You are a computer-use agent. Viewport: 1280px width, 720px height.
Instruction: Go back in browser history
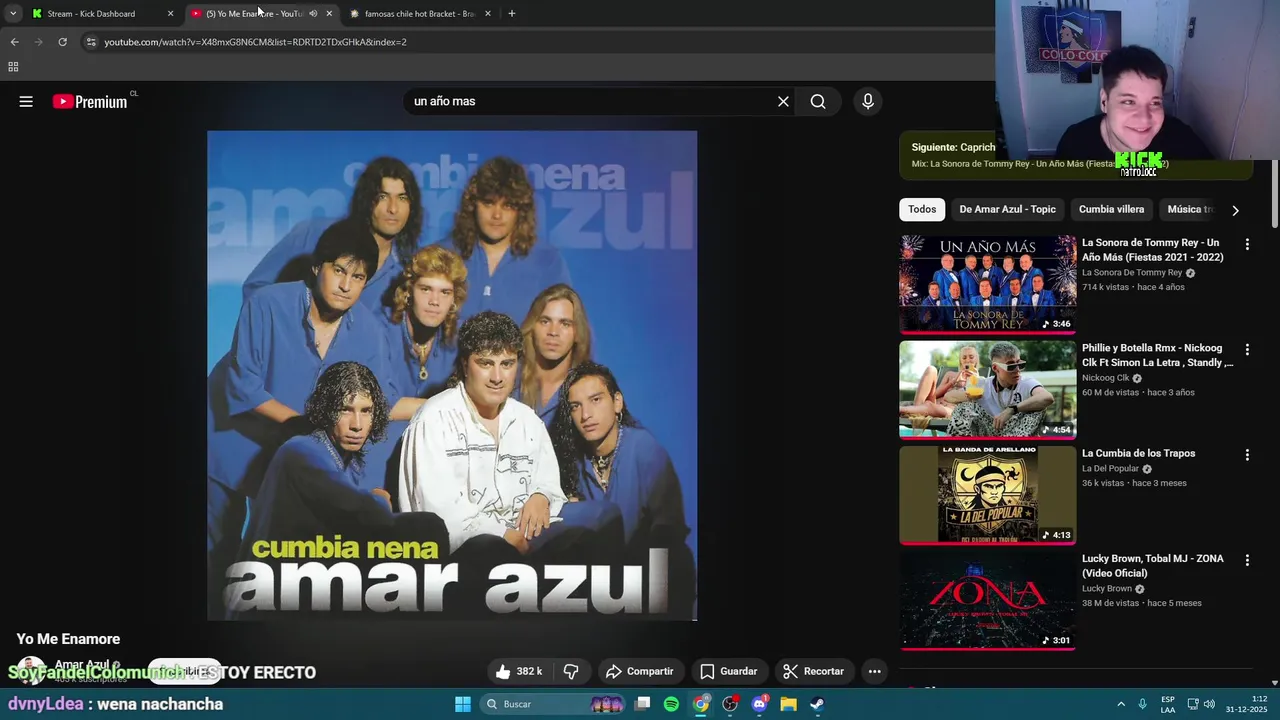point(14,42)
